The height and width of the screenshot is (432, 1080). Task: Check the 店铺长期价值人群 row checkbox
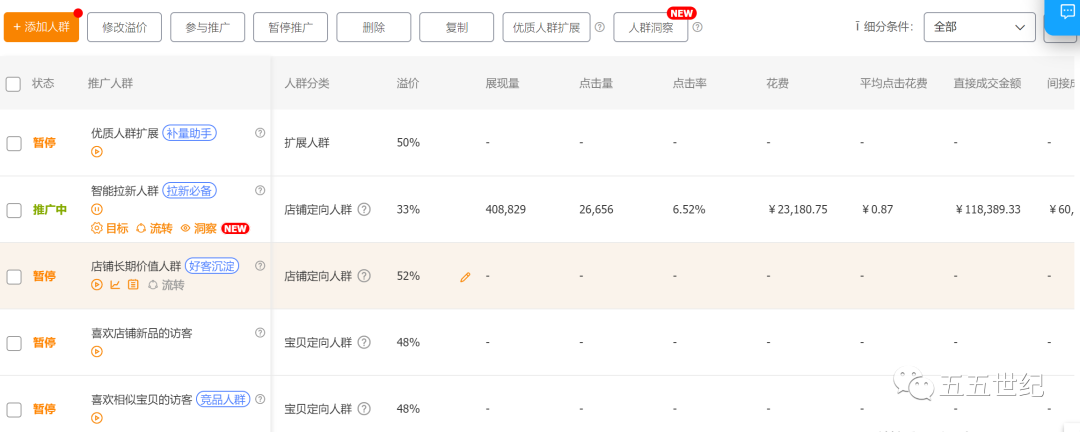(x=14, y=276)
